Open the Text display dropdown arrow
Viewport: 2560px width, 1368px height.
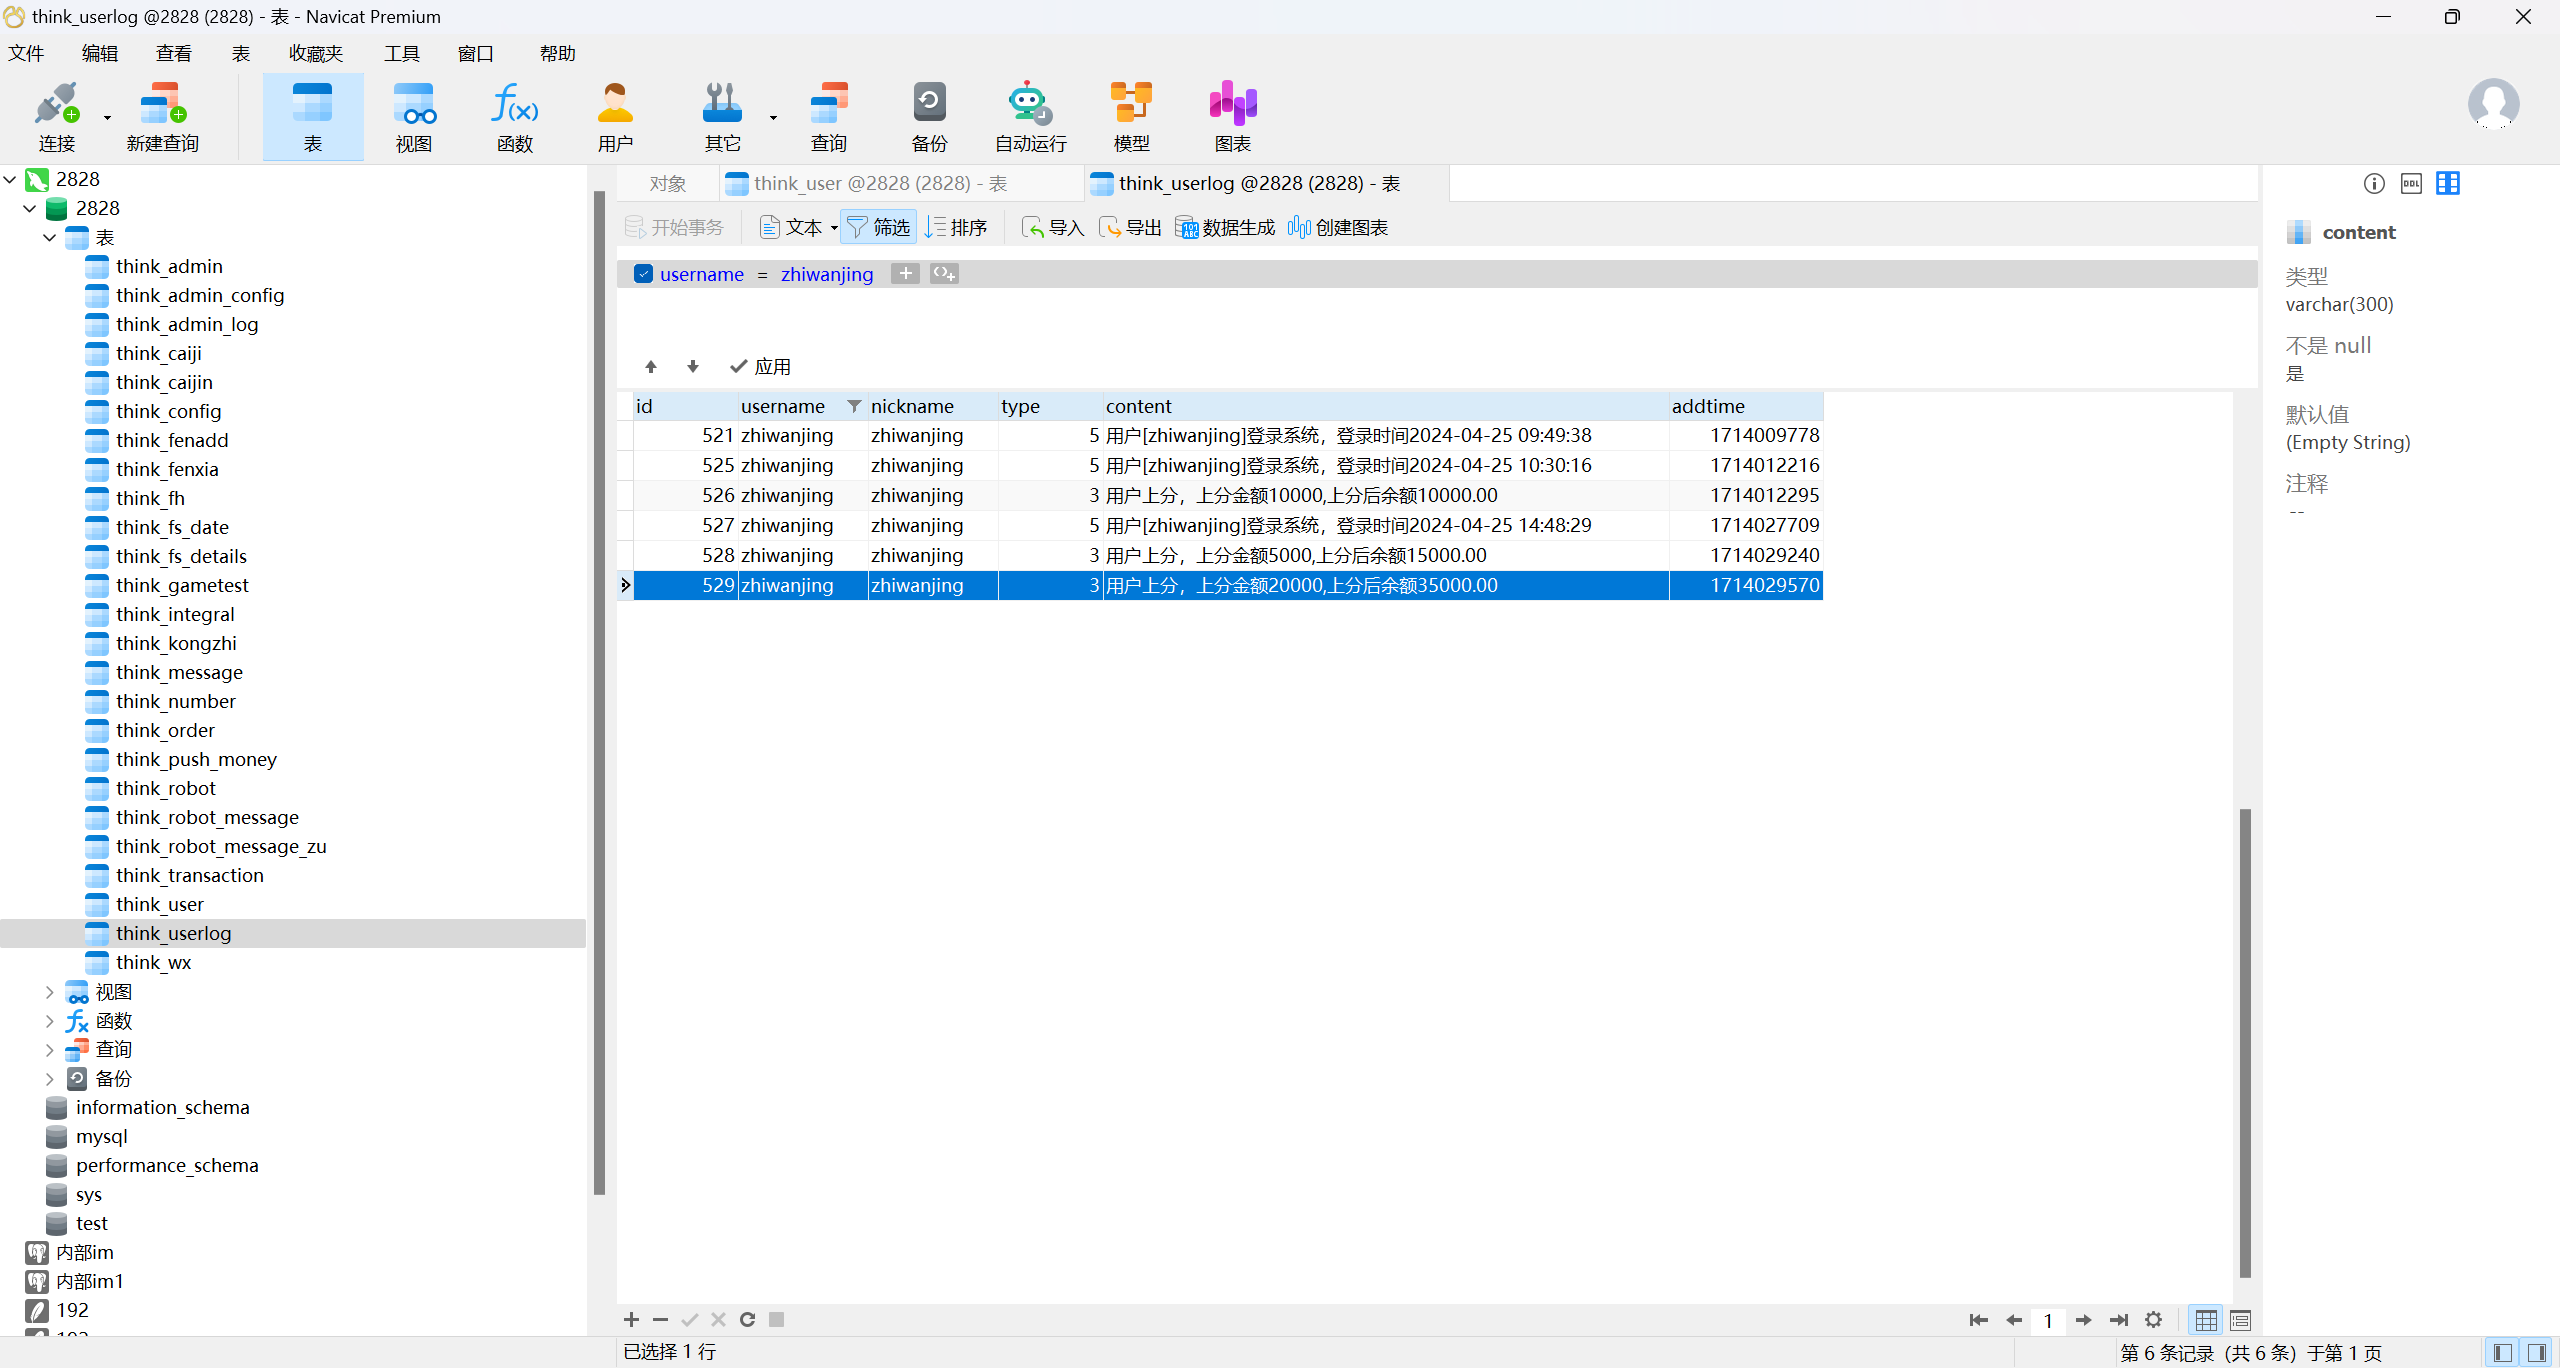(834, 228)
